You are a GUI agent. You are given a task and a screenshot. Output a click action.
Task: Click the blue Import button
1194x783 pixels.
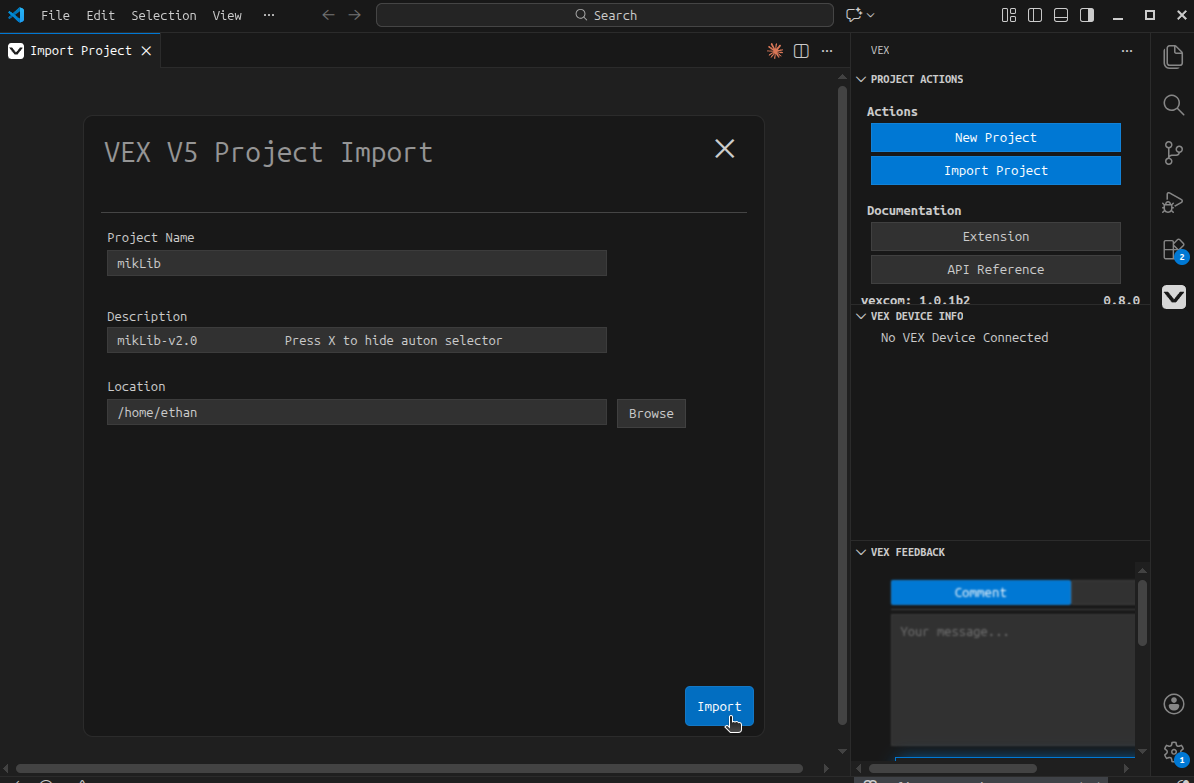pos(719,706)
